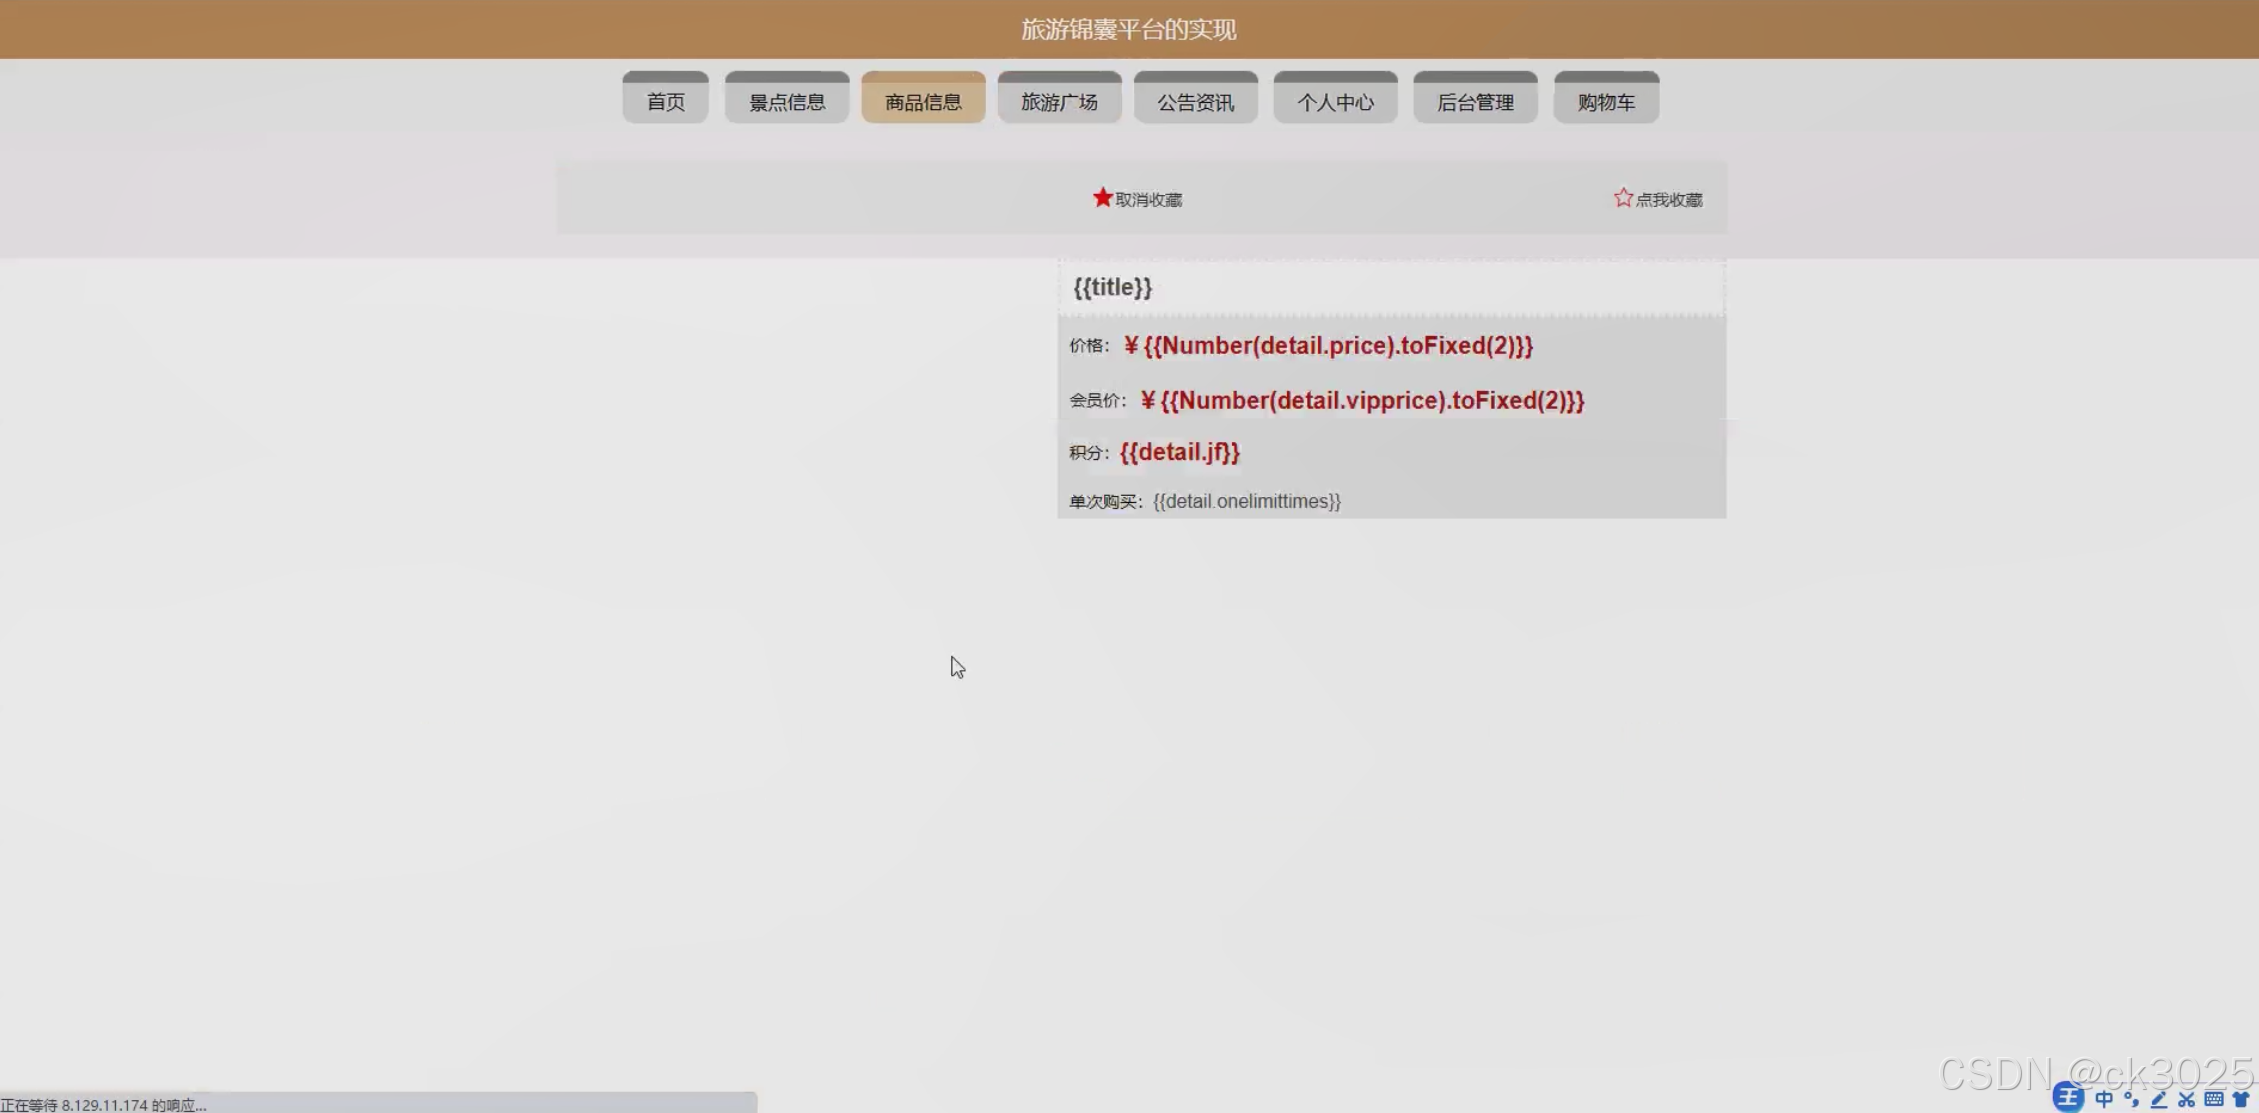Click the IME logo icon in tray
Screen dimensions: 2259x1113
(2068, 1098)
